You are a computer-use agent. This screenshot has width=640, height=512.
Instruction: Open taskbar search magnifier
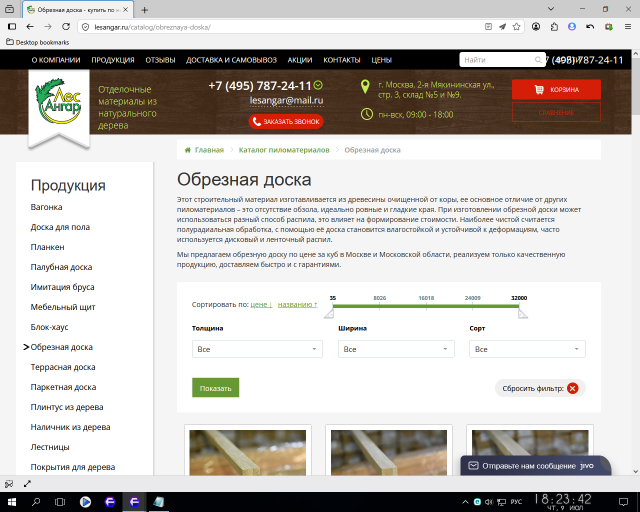pyautogui.click(x=36, y=502)
